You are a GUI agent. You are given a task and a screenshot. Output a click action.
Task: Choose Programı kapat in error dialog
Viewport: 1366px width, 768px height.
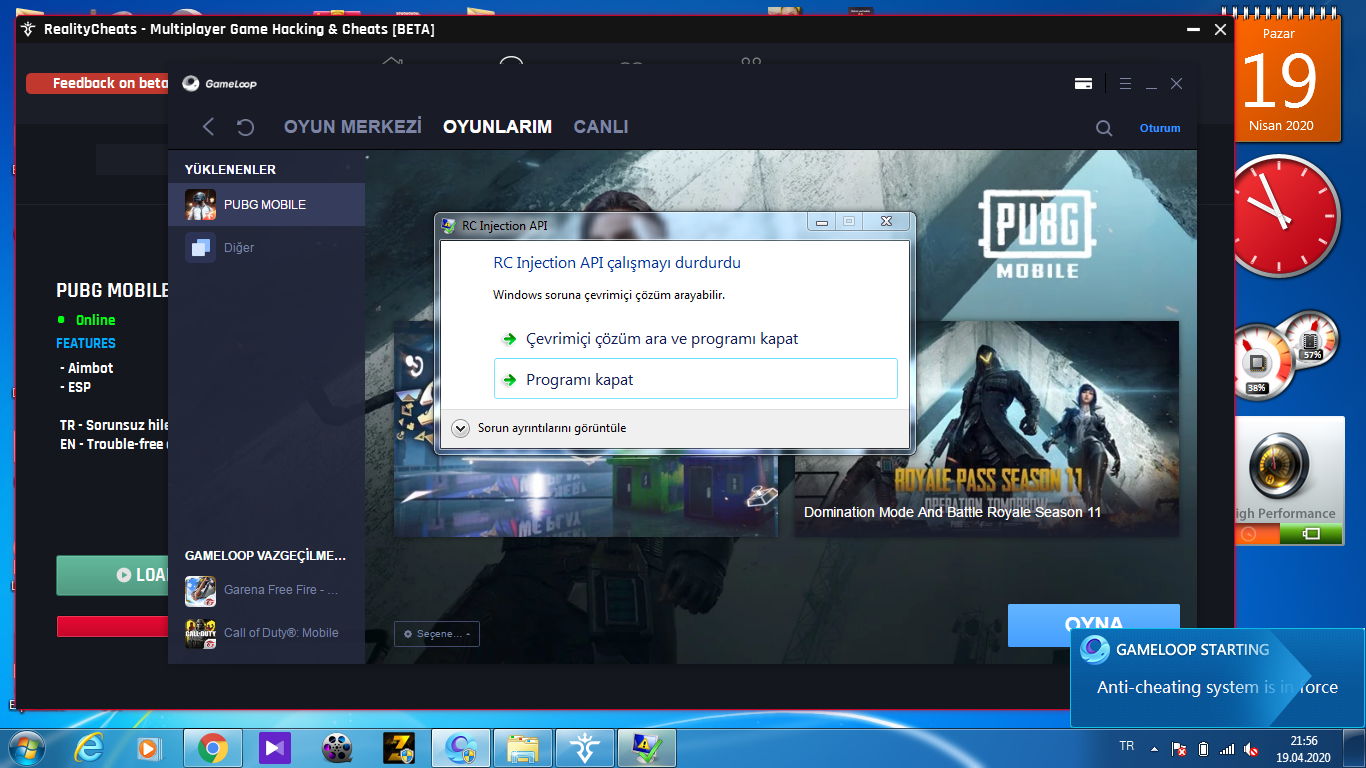click(x=696, y=379)
